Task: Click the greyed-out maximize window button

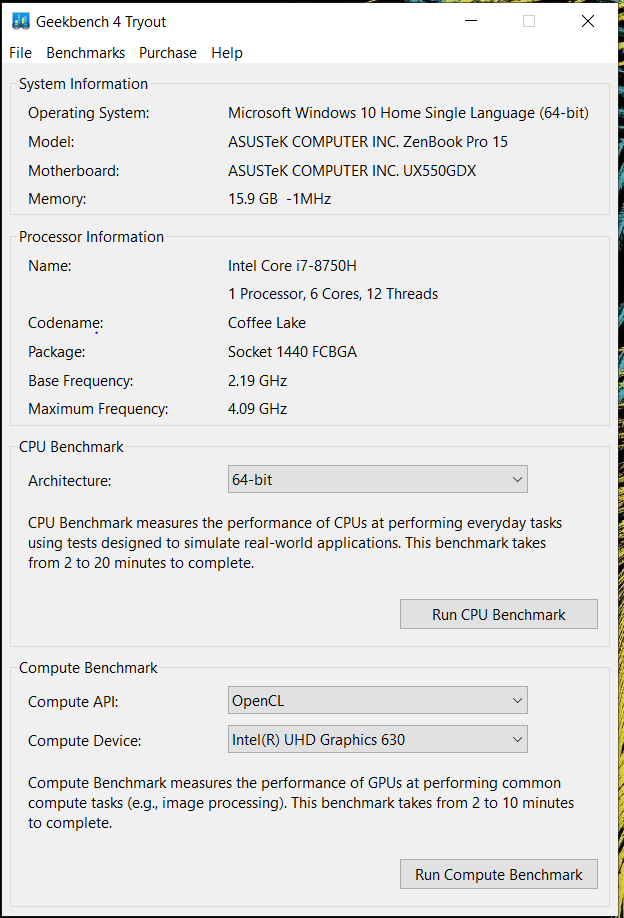Action: point(529,21)
